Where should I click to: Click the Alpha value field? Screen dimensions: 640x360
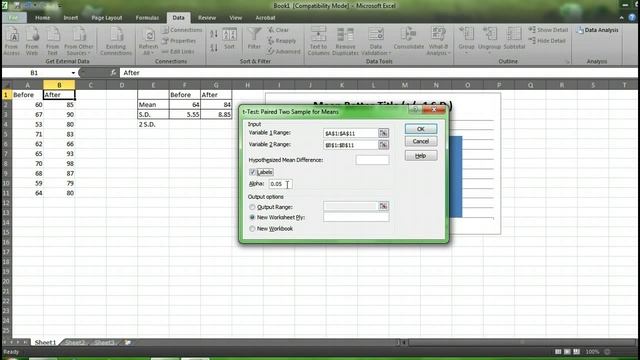[x=280, y=184]
